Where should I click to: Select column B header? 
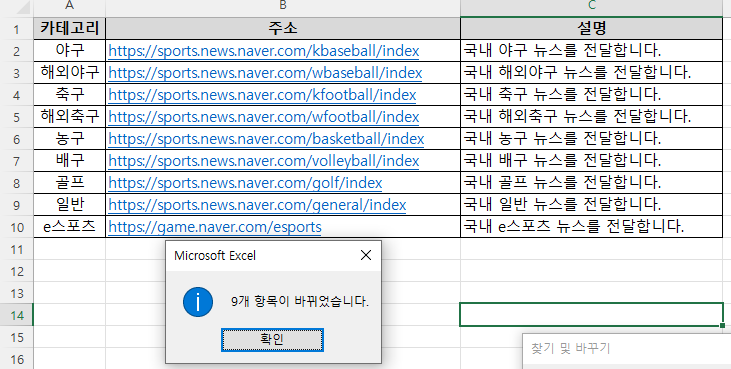click(283, 6)
